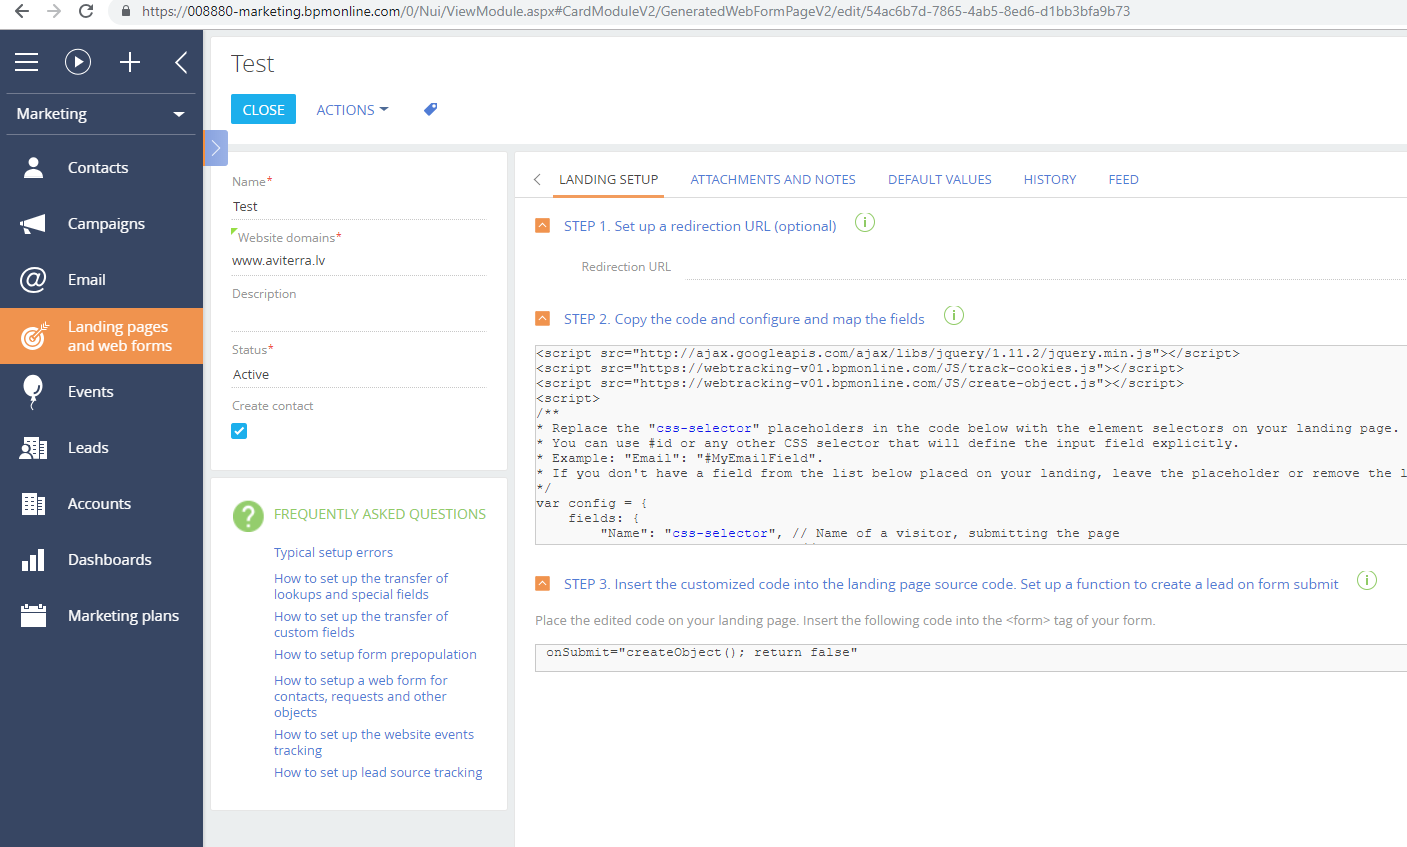Open the Actions dropdown menu
Image resolution: width=1407 pixels, height=847 pixels.
click(x=352, y=110)
